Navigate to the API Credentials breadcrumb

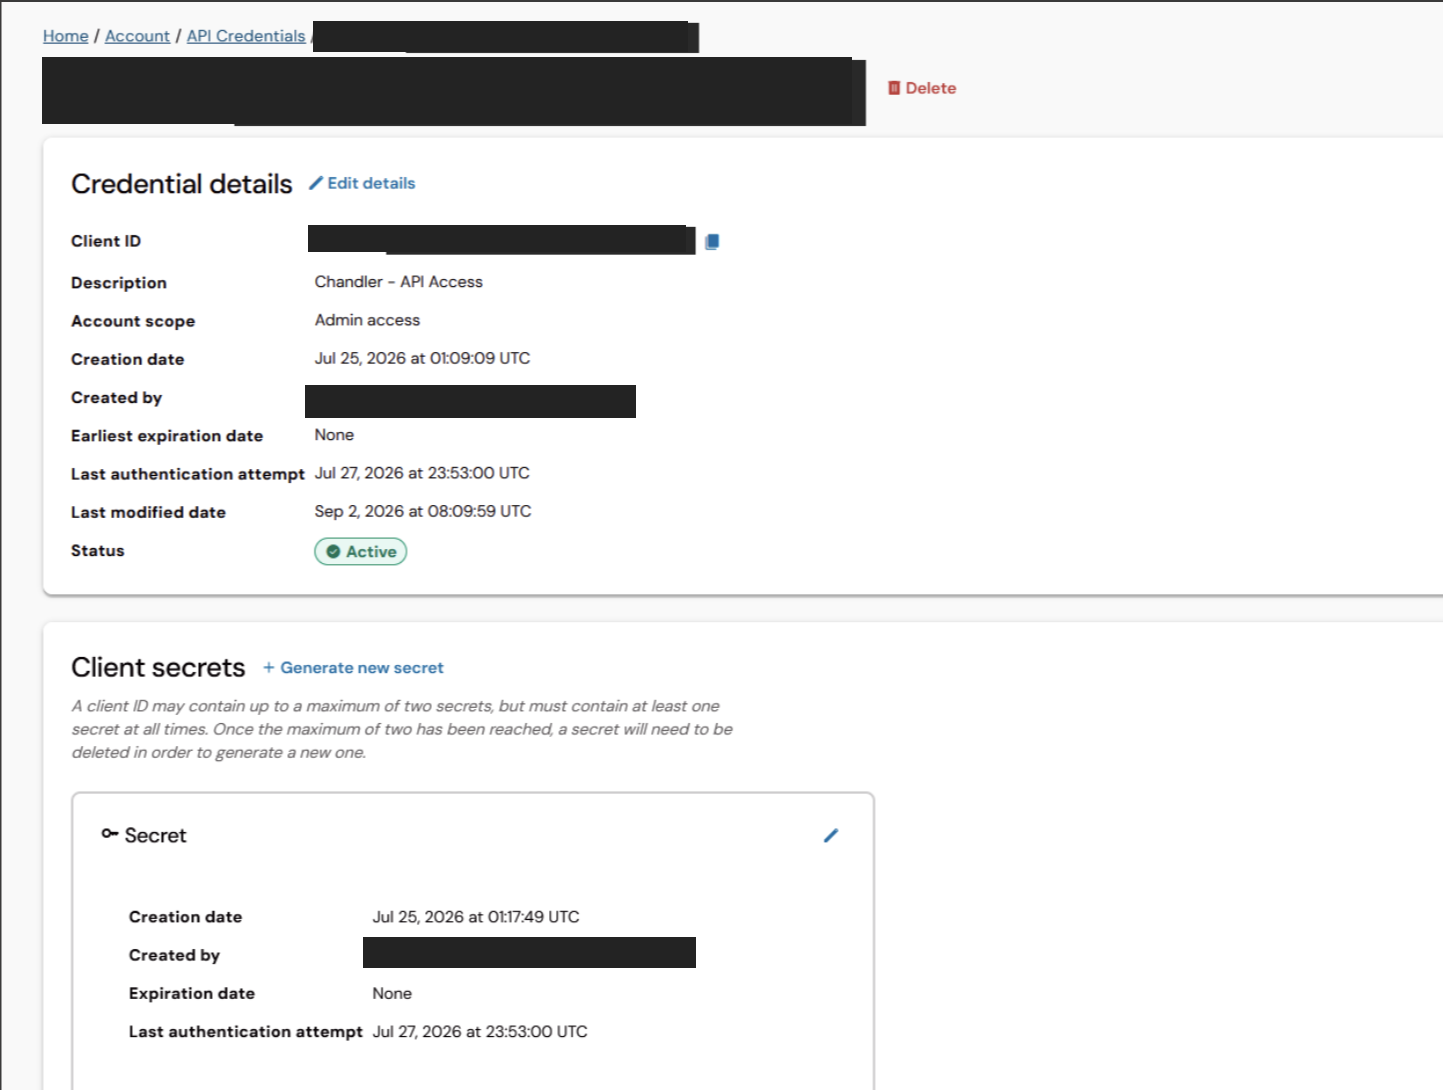[246, 36]
